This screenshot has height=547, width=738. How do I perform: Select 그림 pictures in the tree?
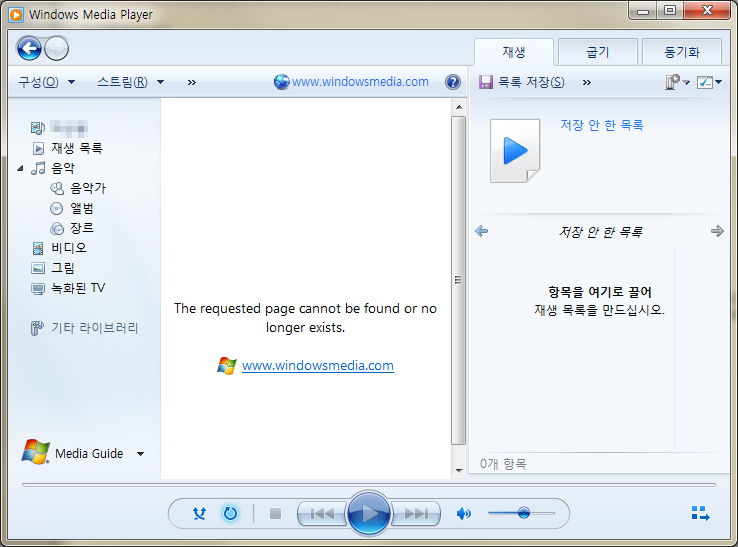coord(63,268)
